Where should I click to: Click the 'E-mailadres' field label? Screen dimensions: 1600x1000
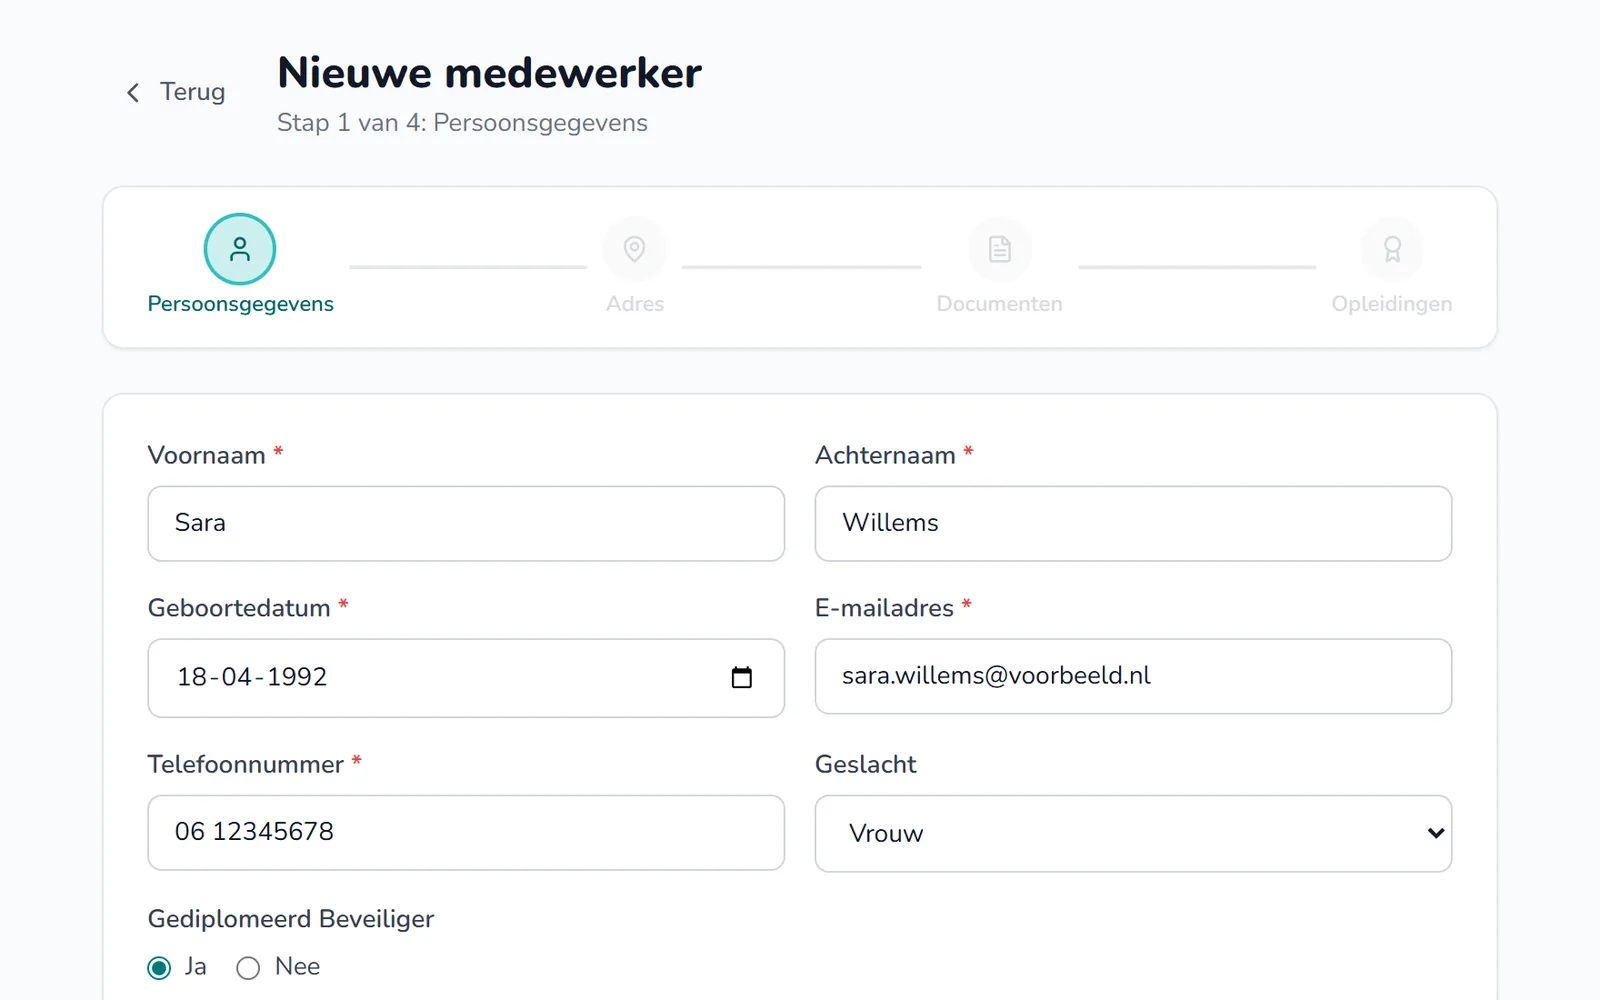(884, 608)
